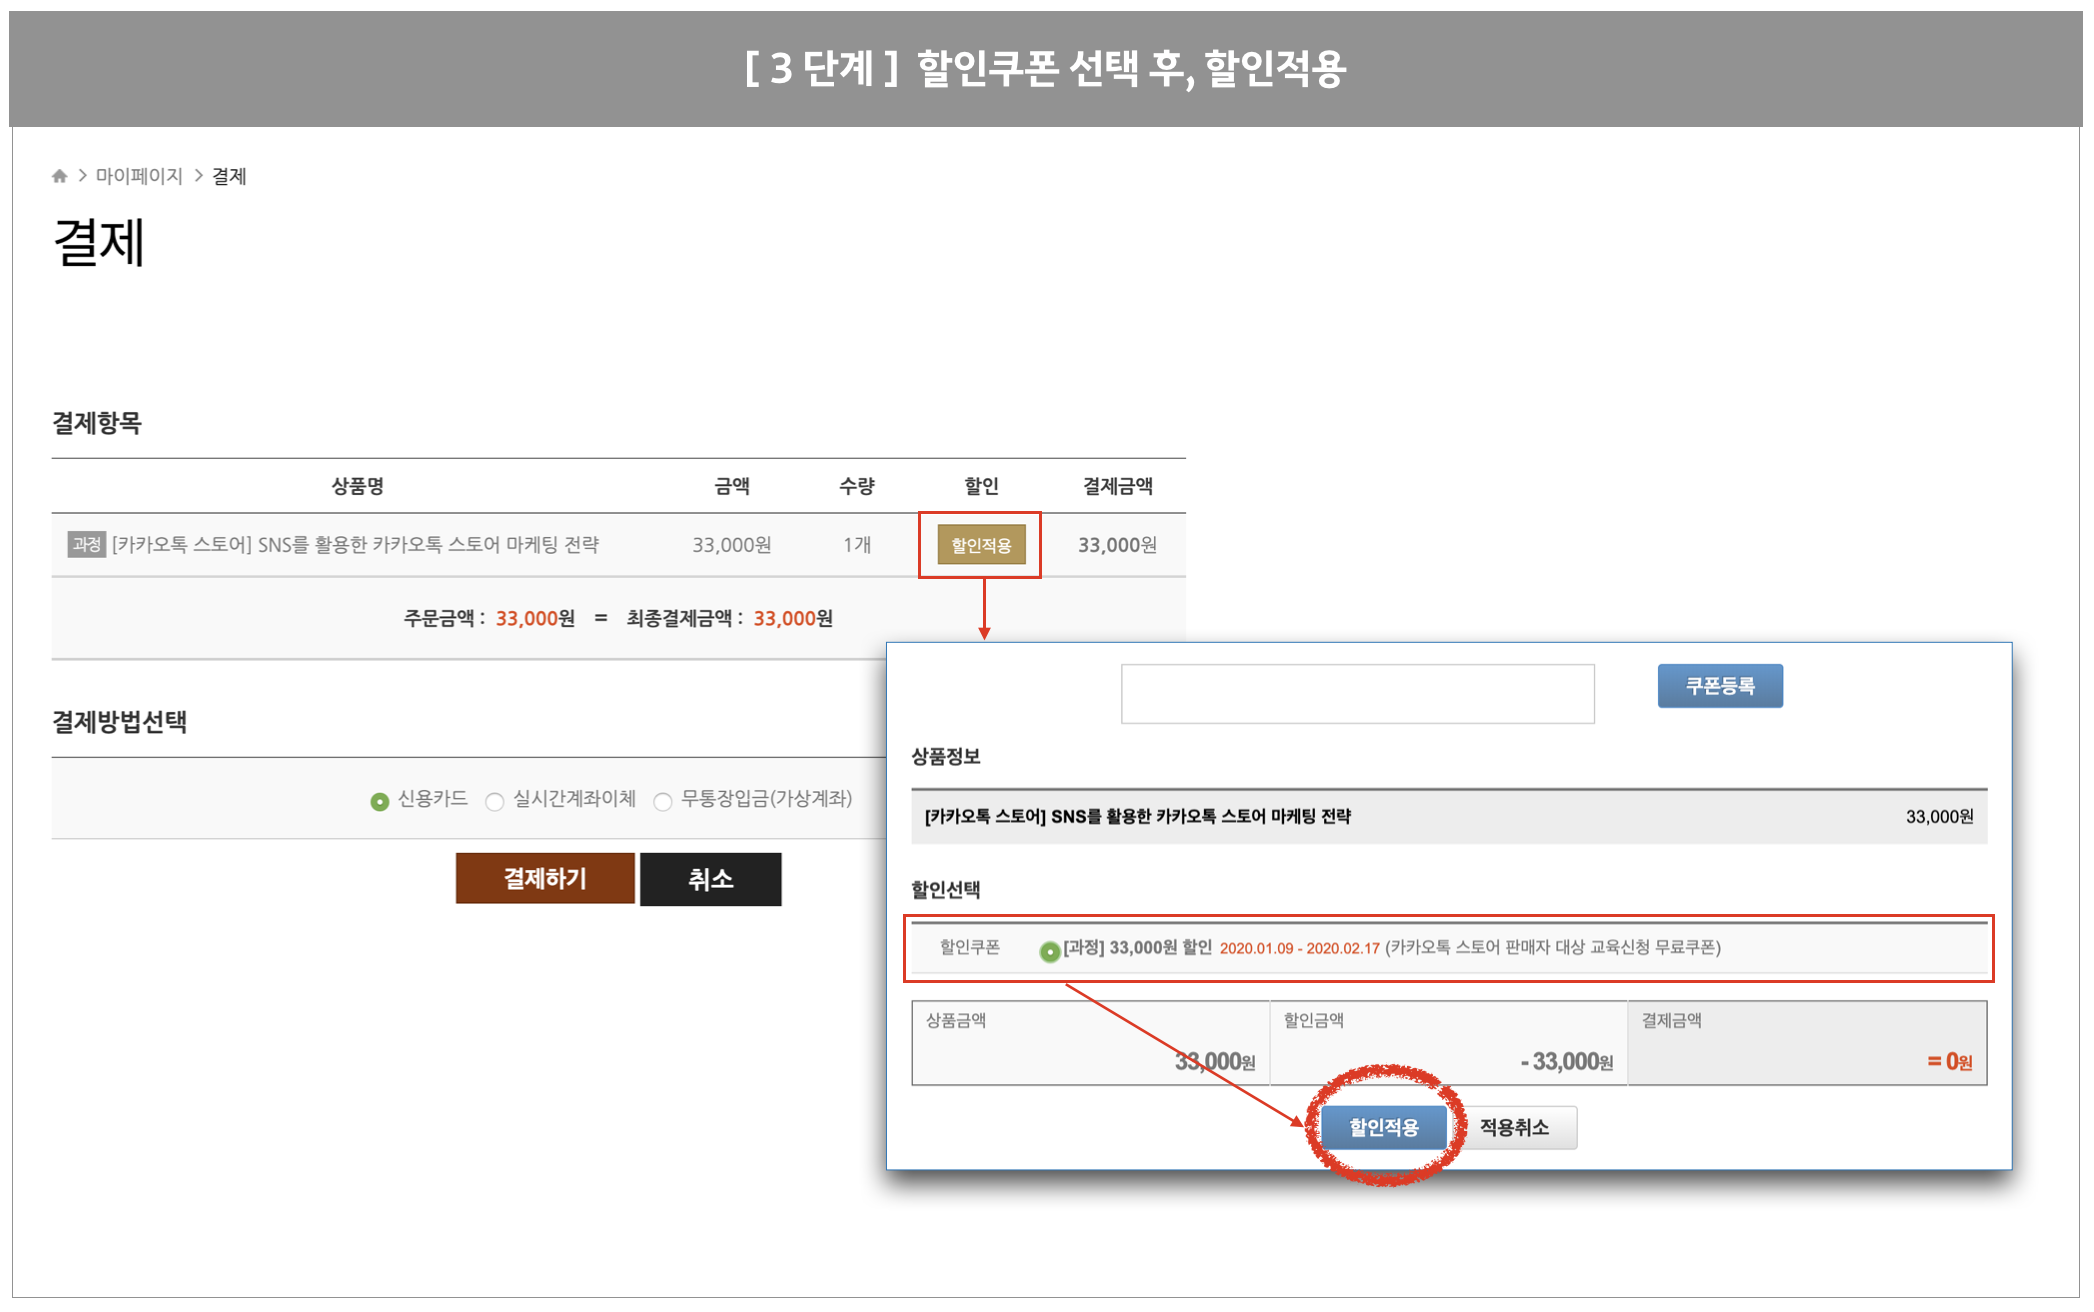The width and height of the screenshot is (2094, 1312).
Task: Click blue 할인적용 button in popup
Action: (x=1384, y=1127)
